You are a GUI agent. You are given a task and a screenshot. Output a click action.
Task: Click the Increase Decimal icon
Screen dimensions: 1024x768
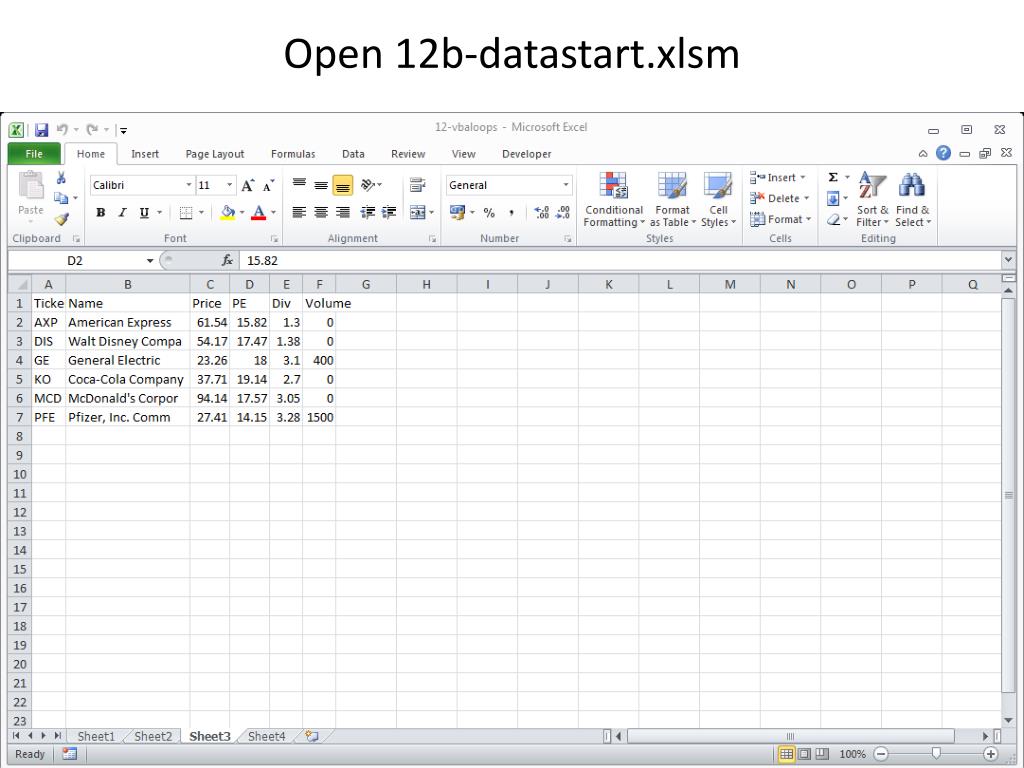point(541,212)
